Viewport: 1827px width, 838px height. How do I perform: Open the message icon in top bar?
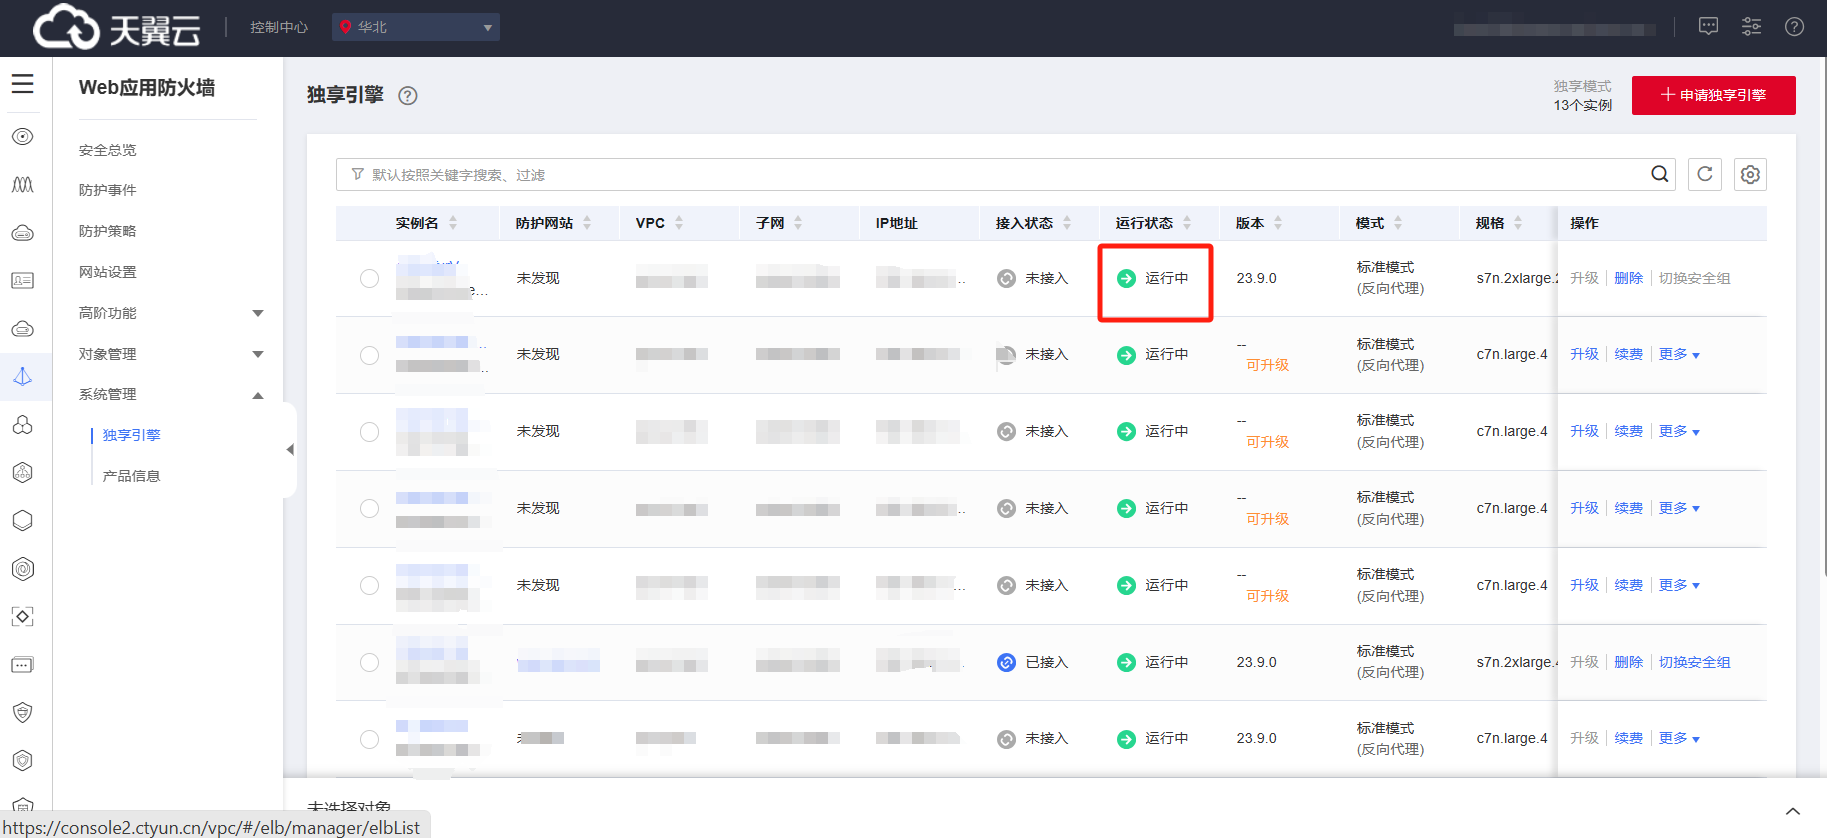[1708, 27]
